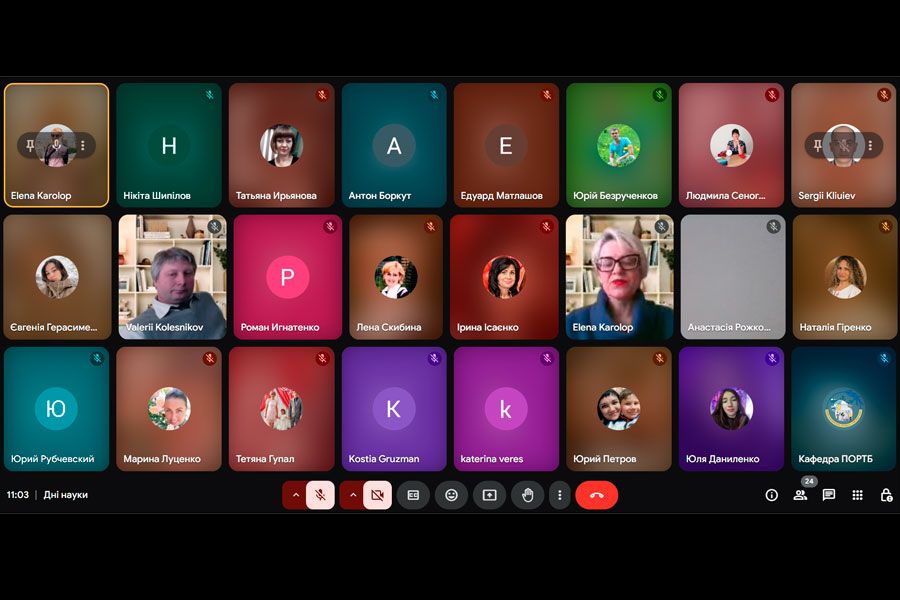Click muted mic icon on Едуард Матлашов tile
900x600 pixels.
coord(547,95)
